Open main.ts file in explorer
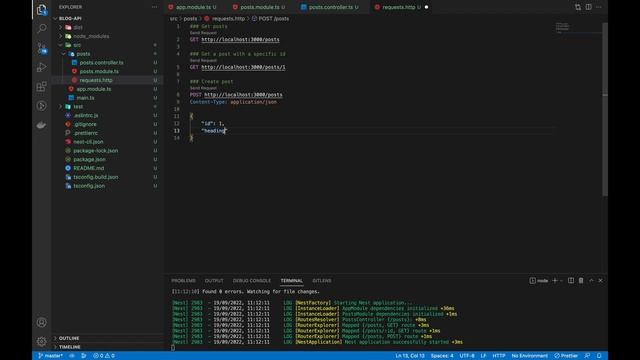The height and width of the screenshot is (360, 640). (x=85, y=98)
